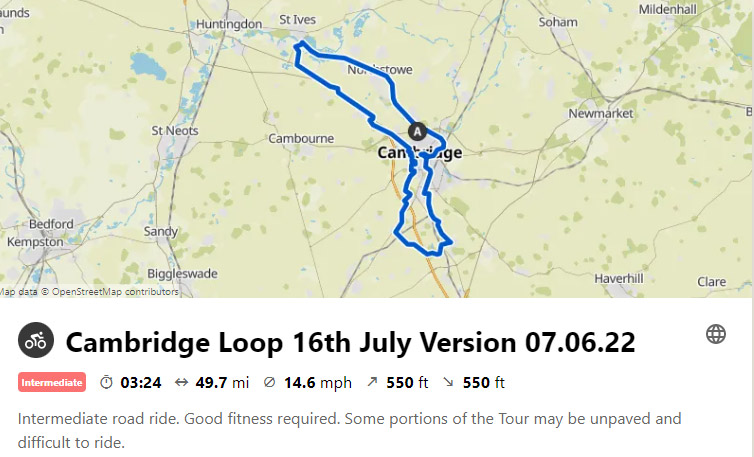Open the OpenStreetMap contributors attribution link
This screenshot has height=457, width=754.
[x=115, y=292]
